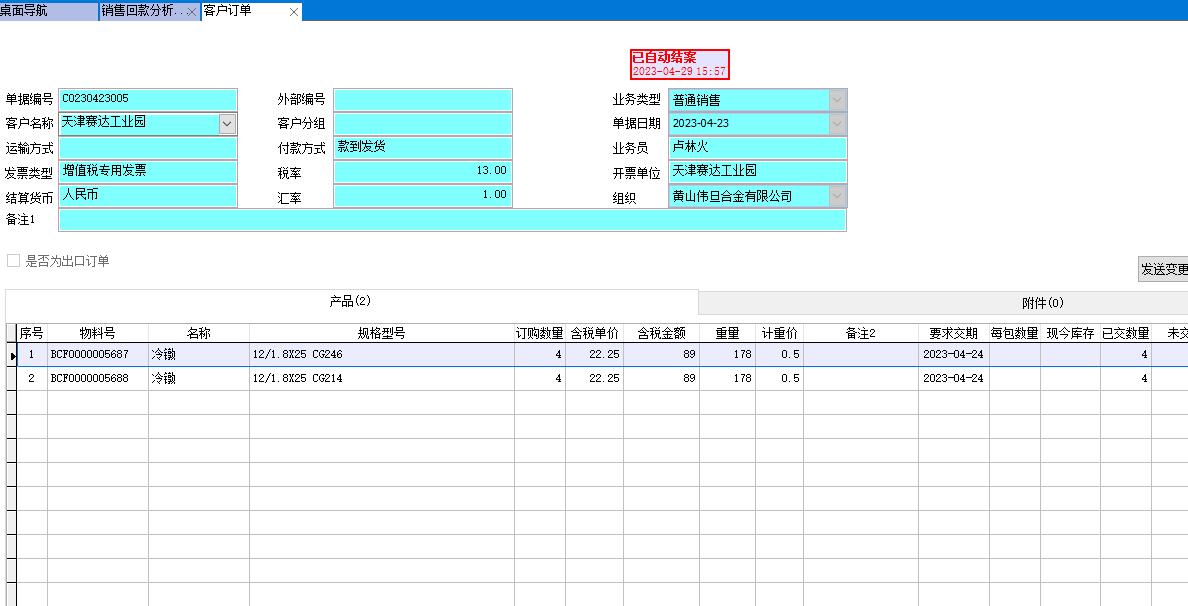Open the 附件(0) tab
Image resolution: width=1188 pixels, height=606 pixels.
click(1042, 303)
